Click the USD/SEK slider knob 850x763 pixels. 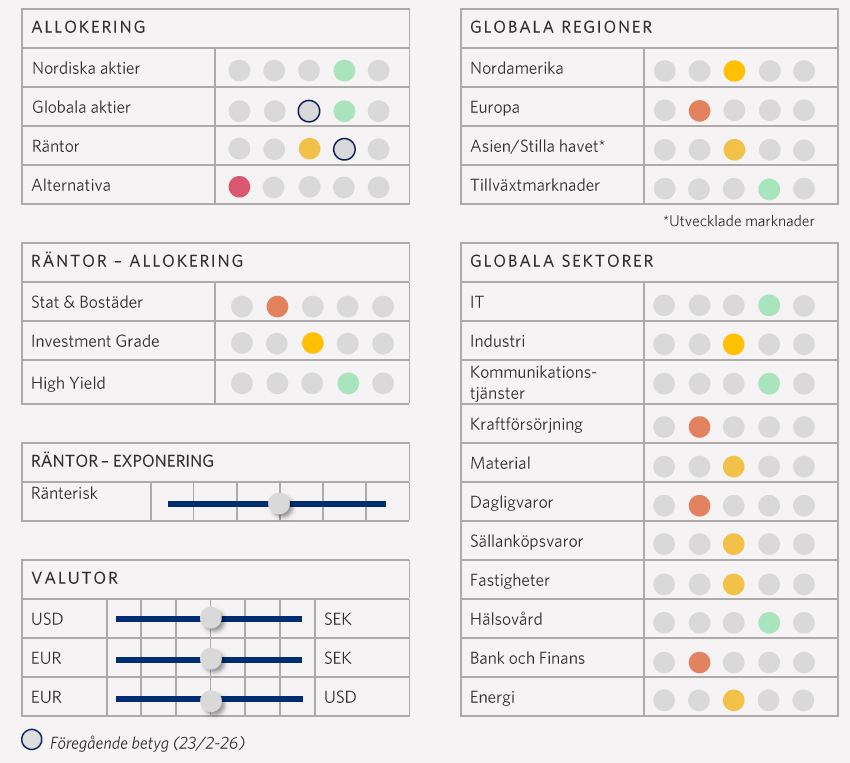click(x=211, y=619)
